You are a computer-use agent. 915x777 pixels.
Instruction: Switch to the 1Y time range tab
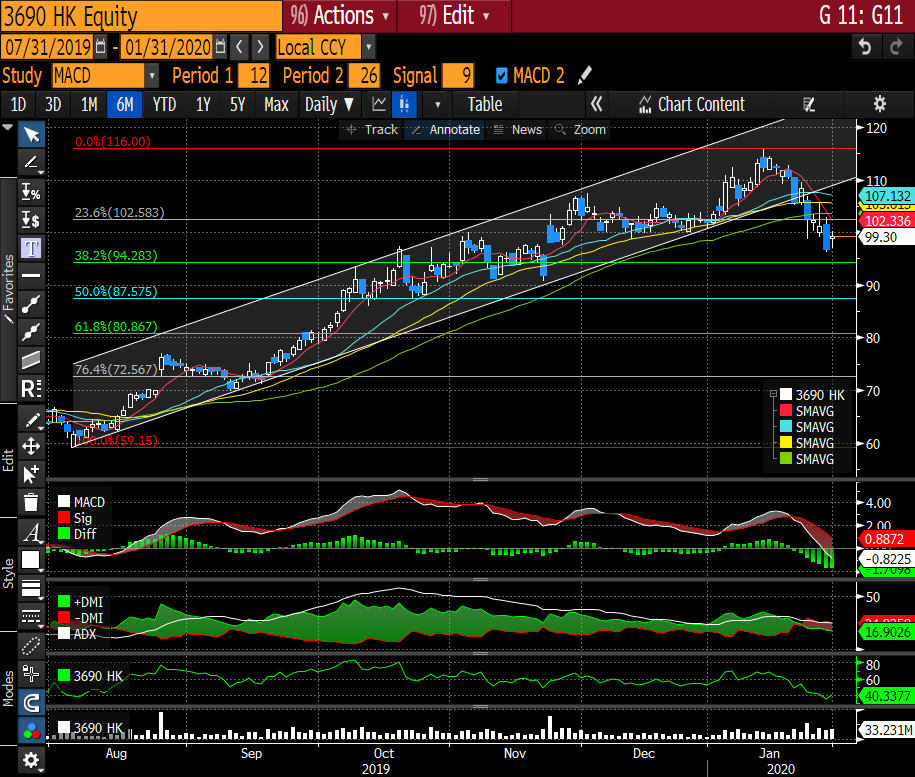pos(203,104)
